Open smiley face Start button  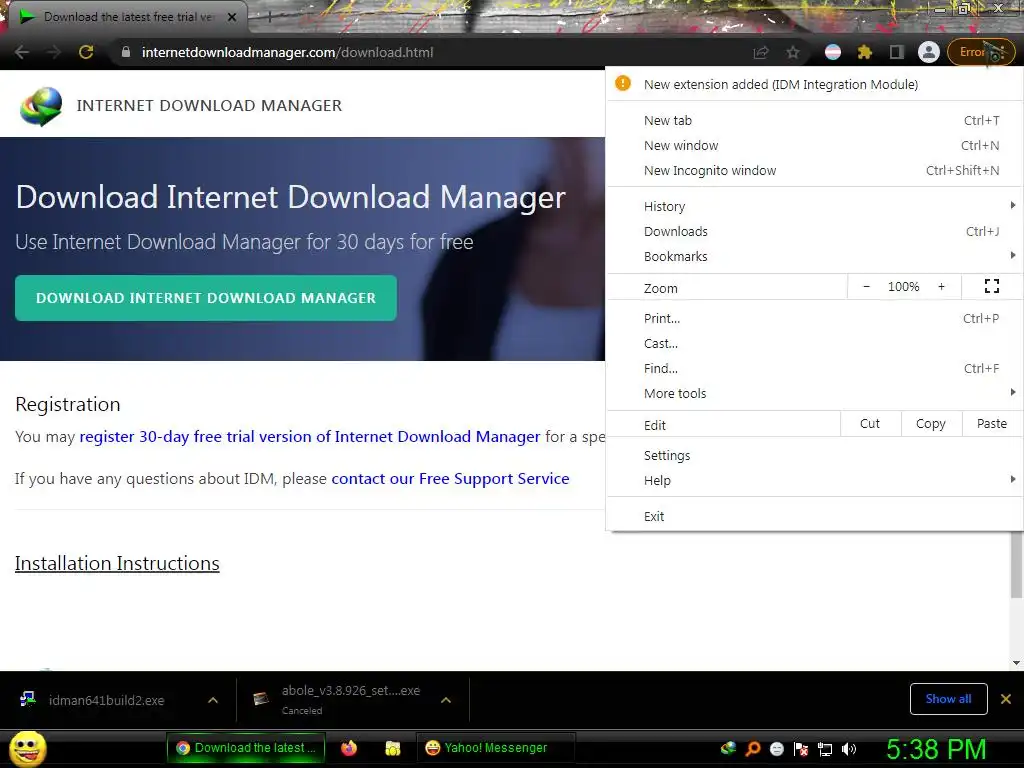point(27,749)
